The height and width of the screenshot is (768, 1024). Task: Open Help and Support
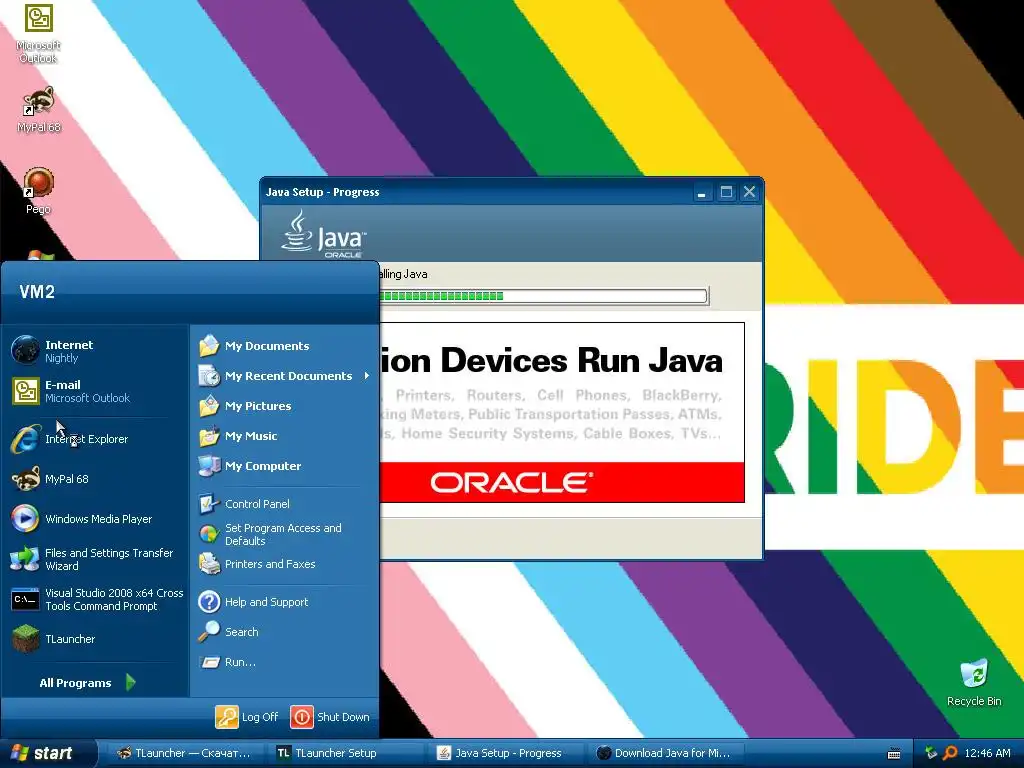(285, 601)
